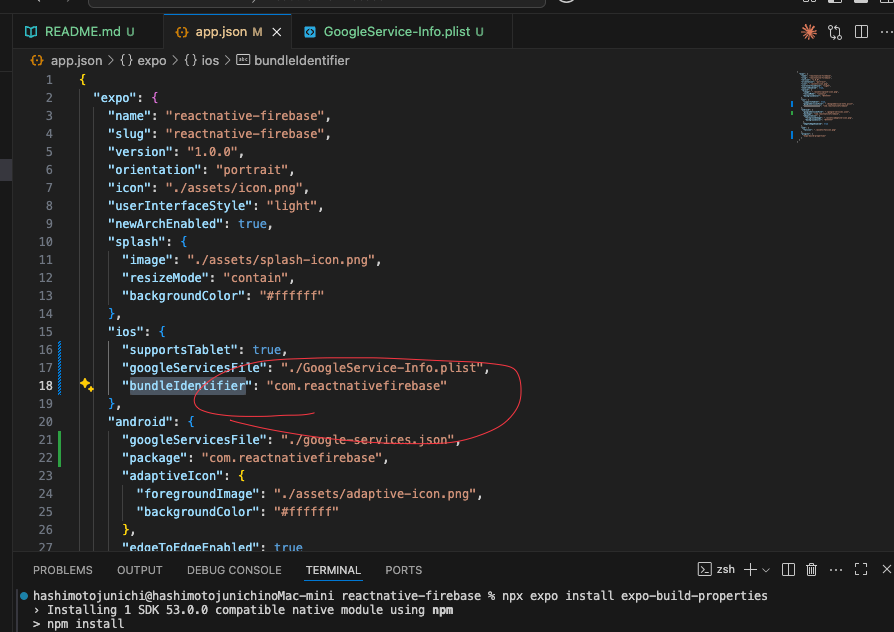The width and height of the screenshot is (894, 632).
Task: Click the sparkle code action icon on line 18
Action: pos(87,385)
